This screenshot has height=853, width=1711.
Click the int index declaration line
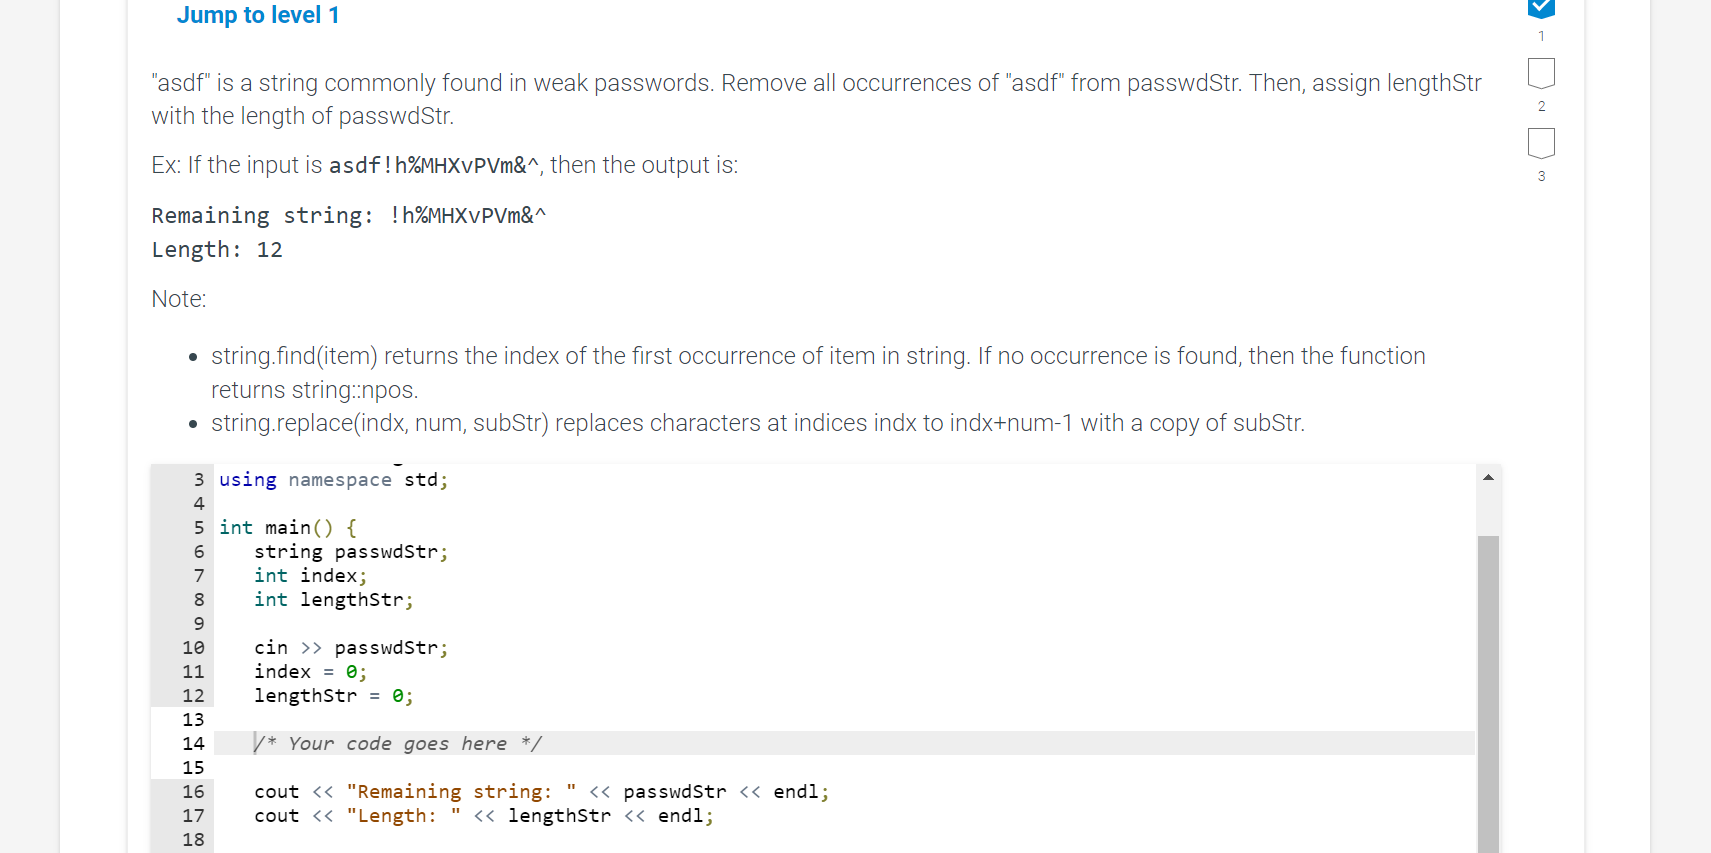point(308,575)
